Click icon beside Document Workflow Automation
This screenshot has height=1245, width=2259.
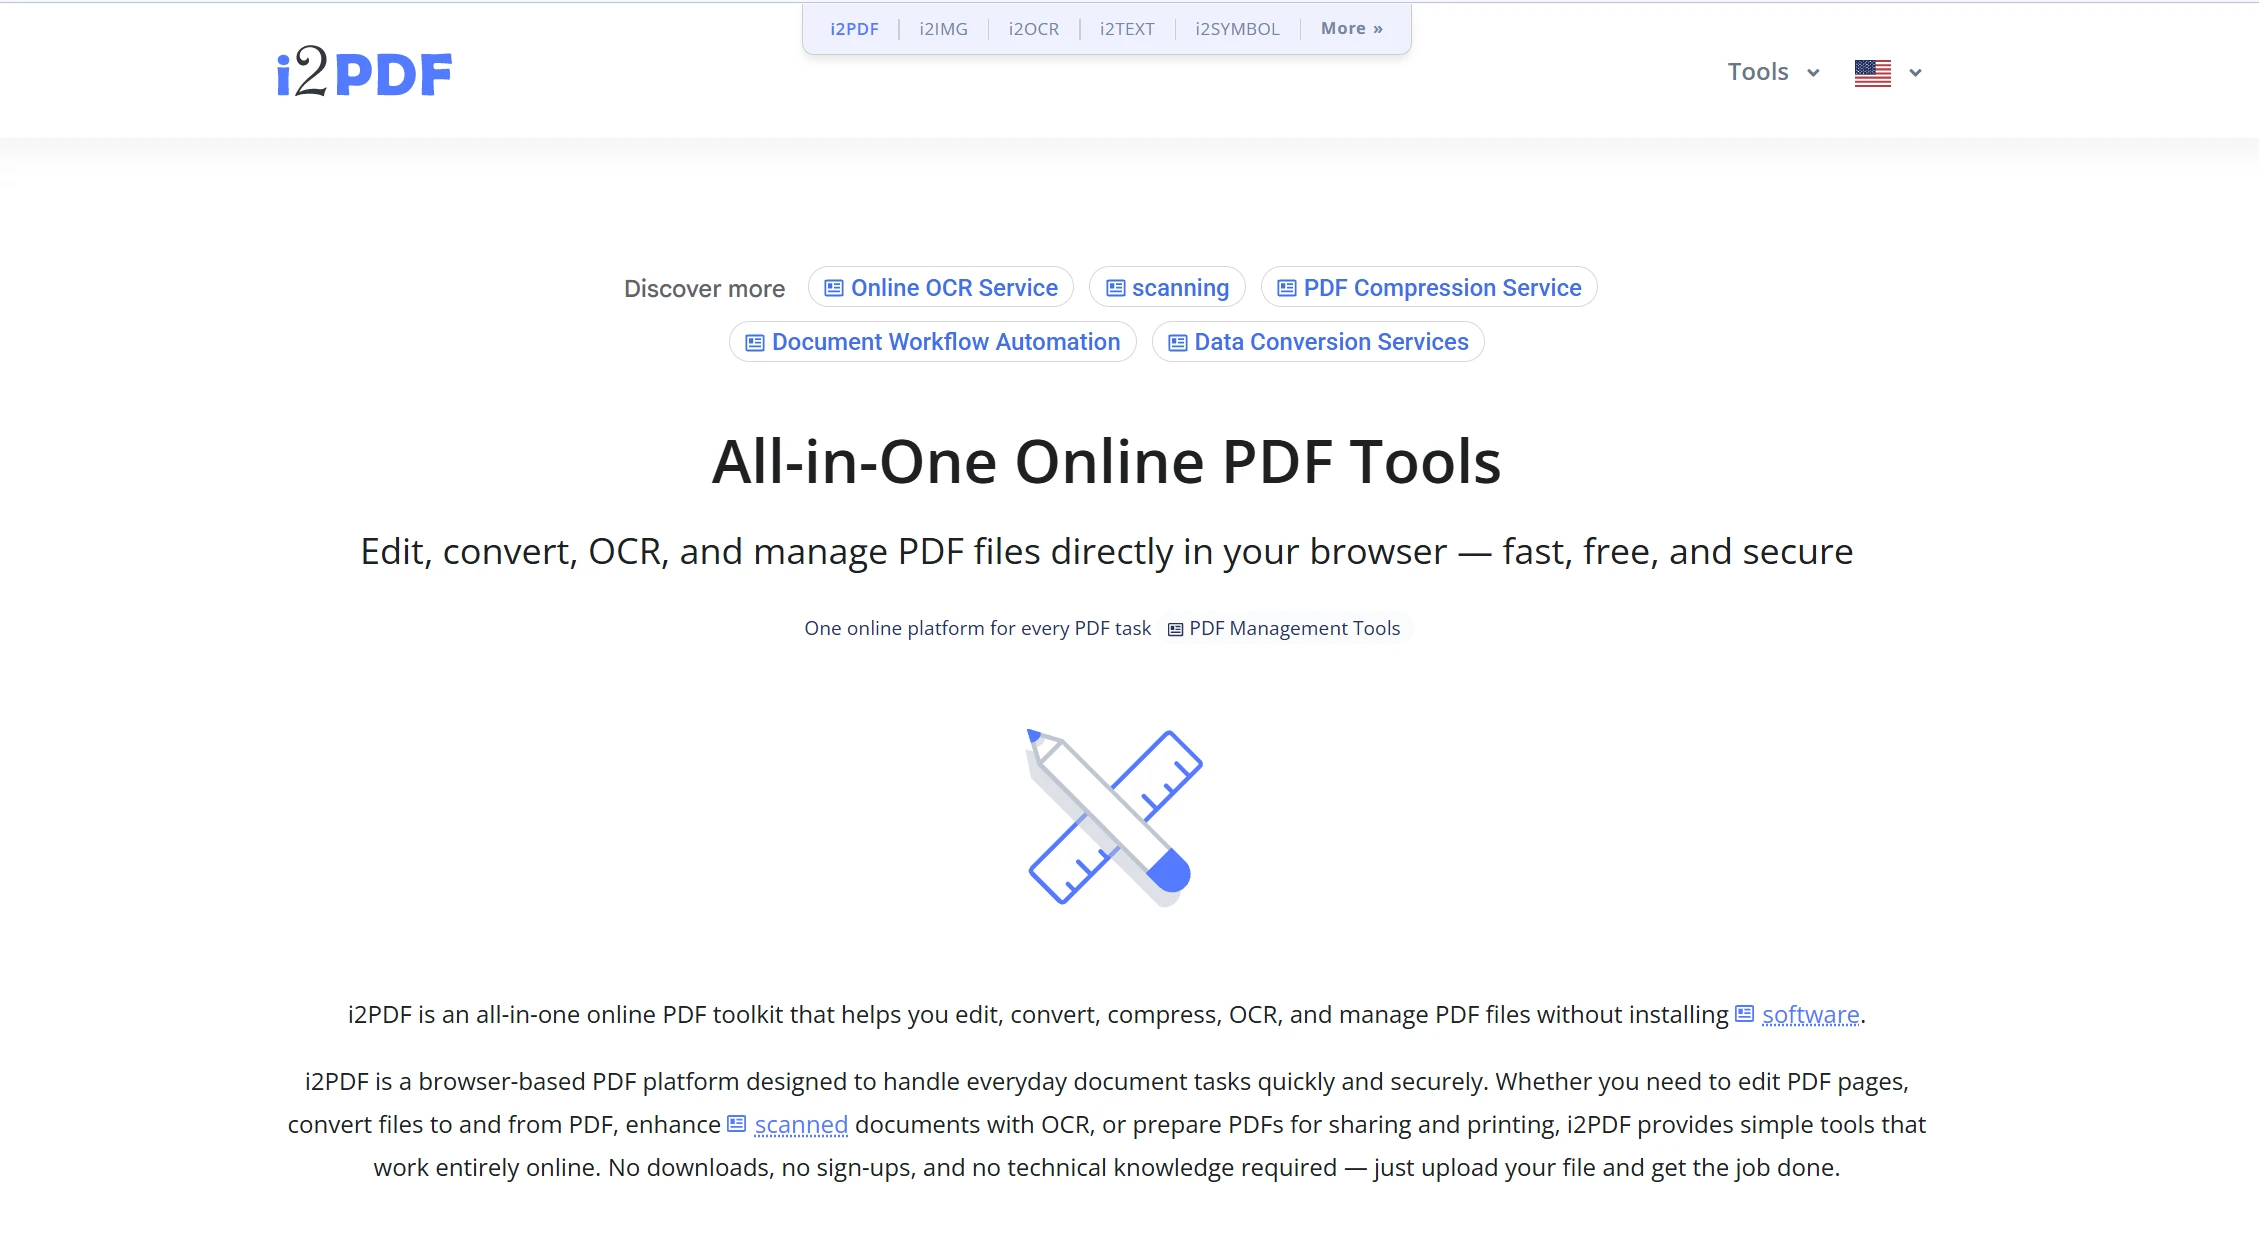pos(755,343)
